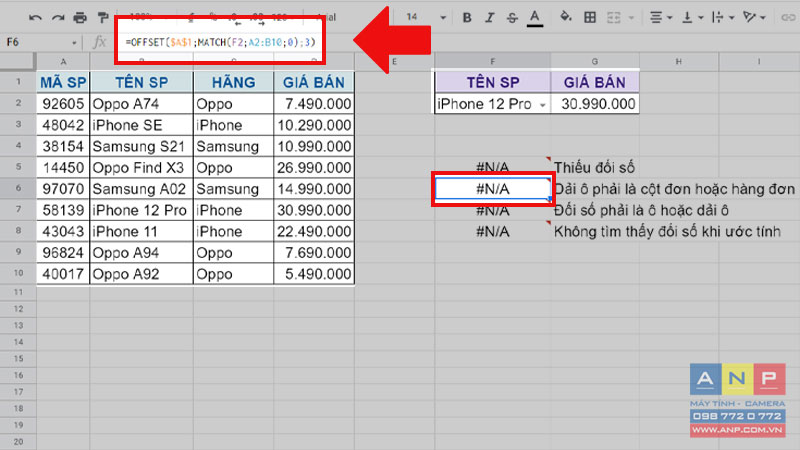This screenshot has width=800, height=450.
Task: Select the price cell 26.990.000
Action: tap(314, 167)
